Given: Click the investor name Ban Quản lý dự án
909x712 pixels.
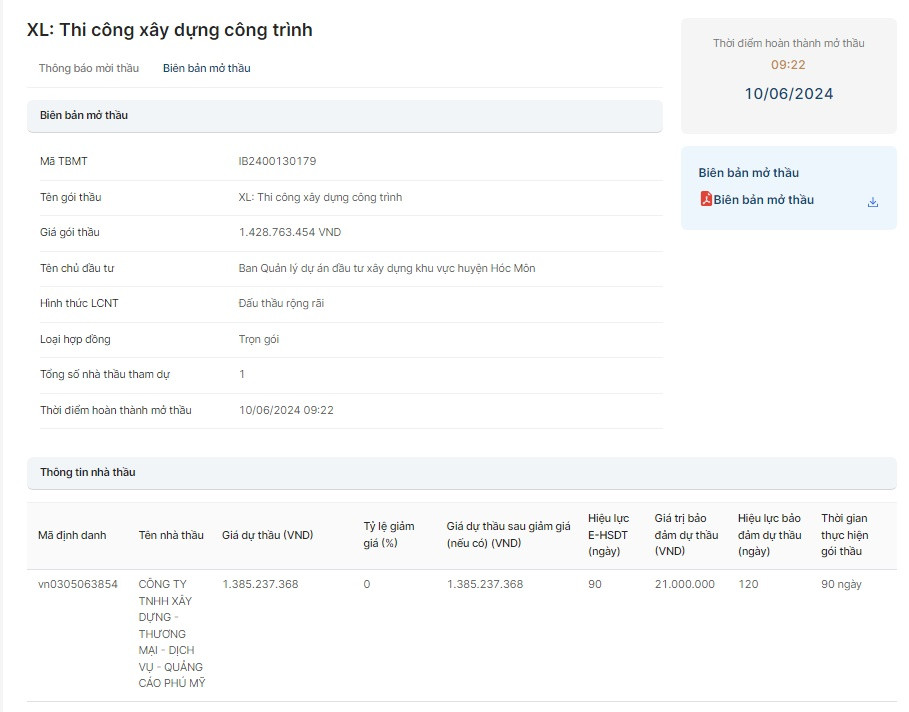Looking at the screenshot, I should tap(387, 268).
